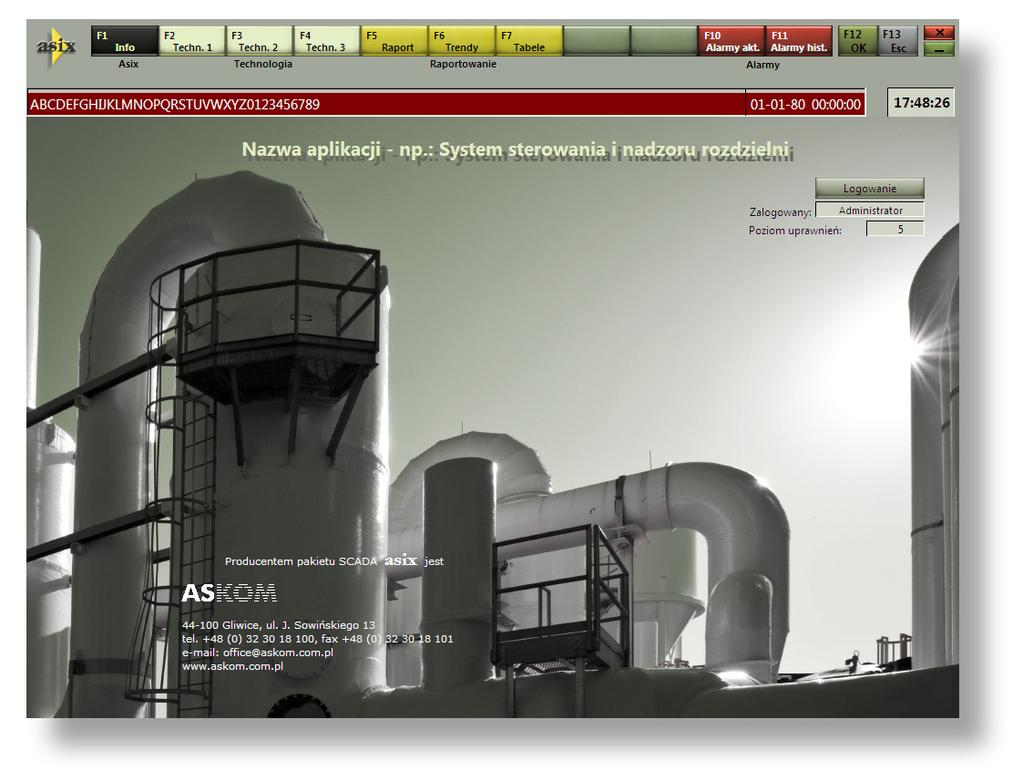Click the Producentem pakietu SCADA text
The image size is (1023, 771).
coord(301,561)
